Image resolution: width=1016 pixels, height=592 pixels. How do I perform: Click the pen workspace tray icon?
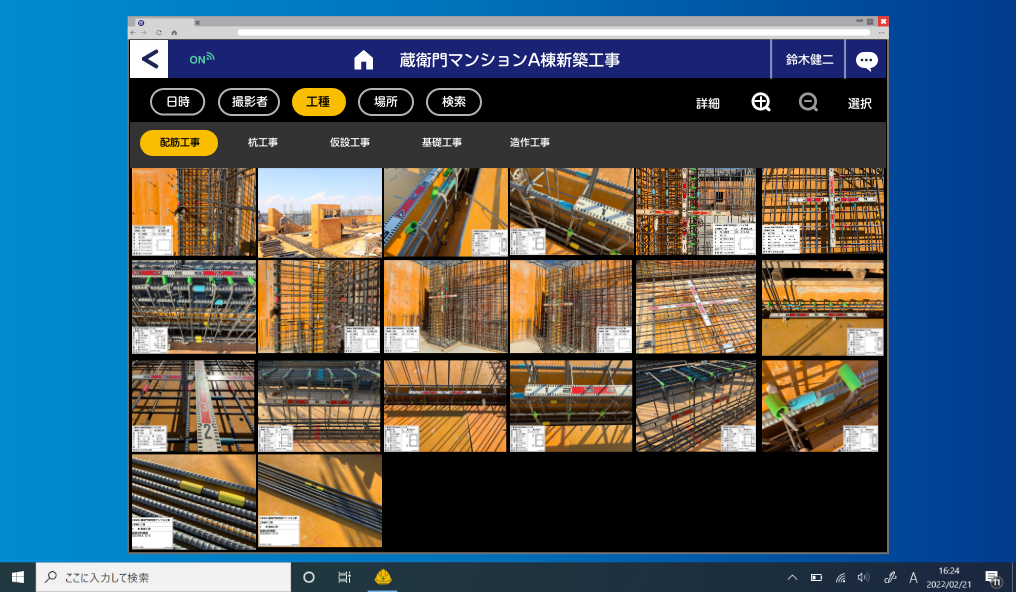(x=890, y=577)
